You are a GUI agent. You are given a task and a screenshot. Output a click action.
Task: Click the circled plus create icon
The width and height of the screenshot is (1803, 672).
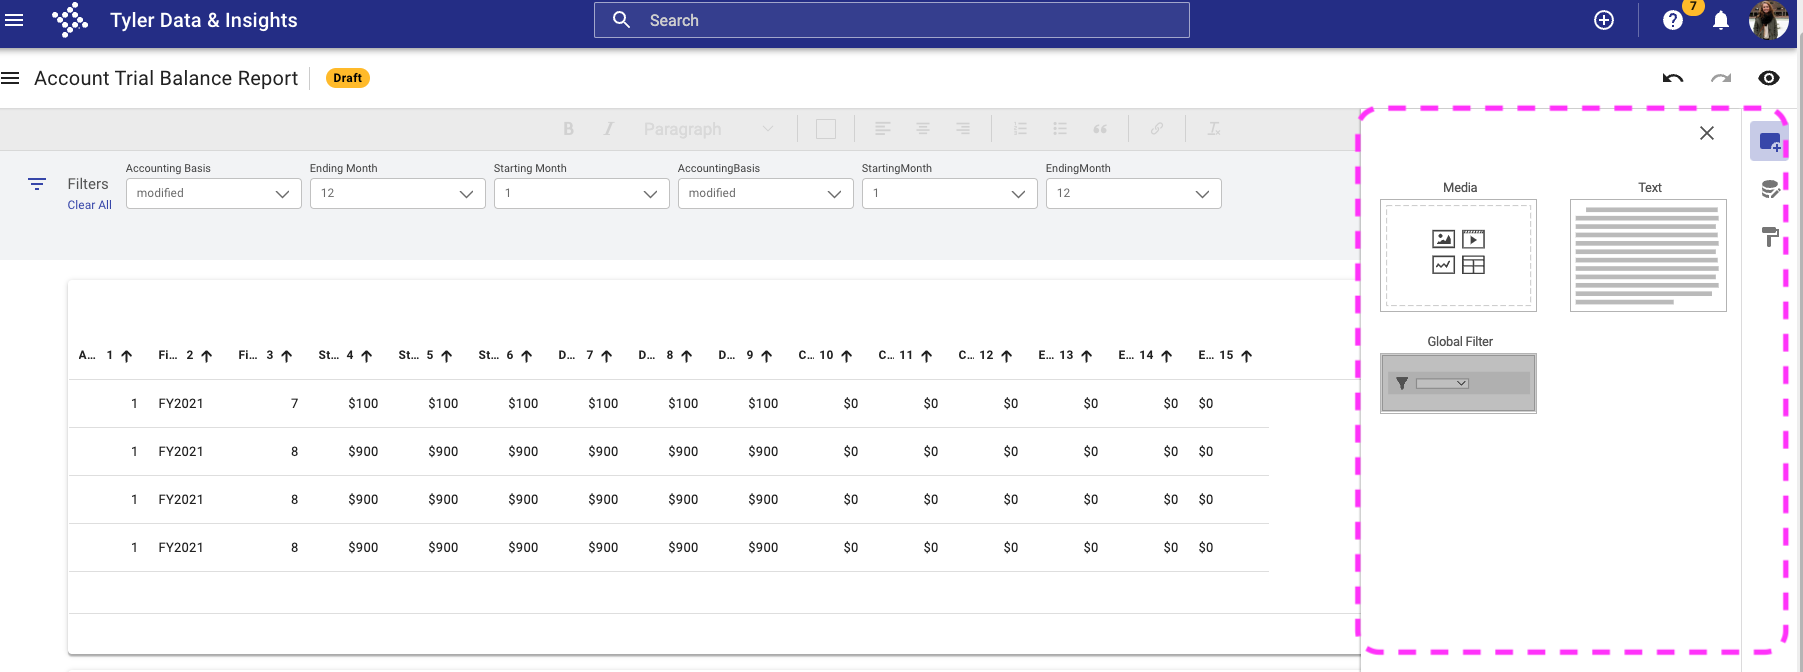pyautogui.click(x=1604, y=20)
